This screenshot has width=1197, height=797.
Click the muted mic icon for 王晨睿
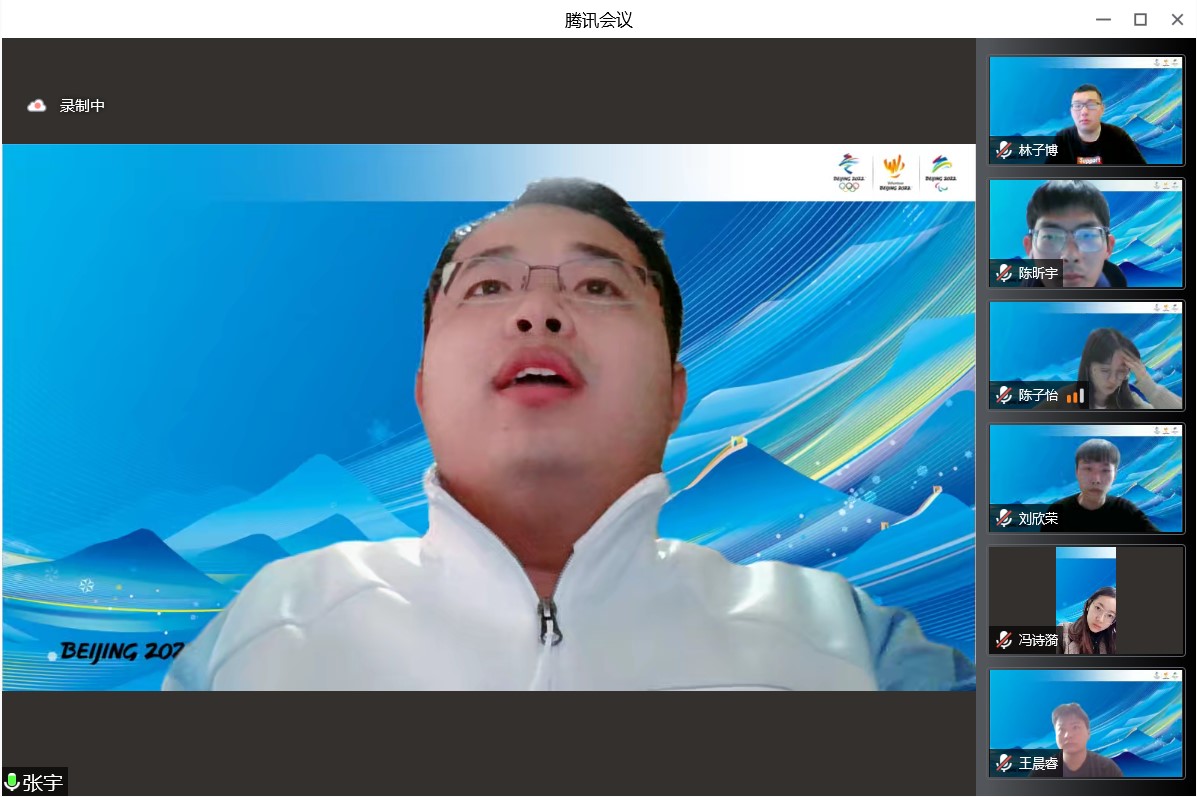[1004, 763]
